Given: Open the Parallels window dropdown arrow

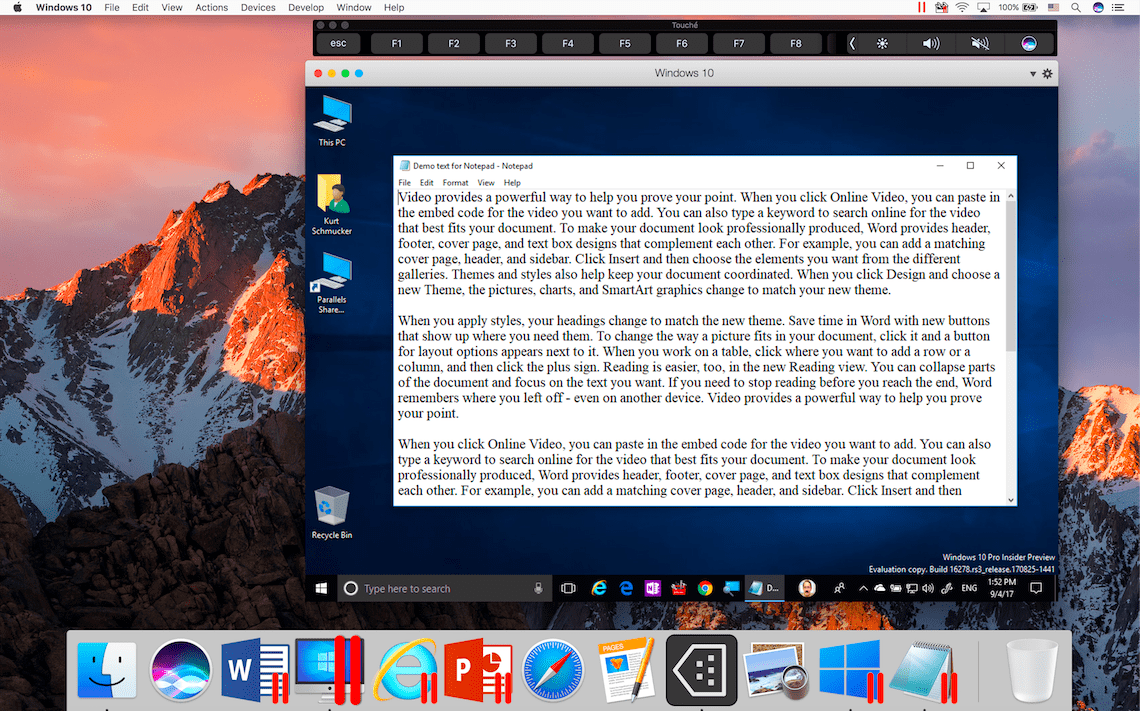Looking at the screenshot, I should coord(1032,73).
